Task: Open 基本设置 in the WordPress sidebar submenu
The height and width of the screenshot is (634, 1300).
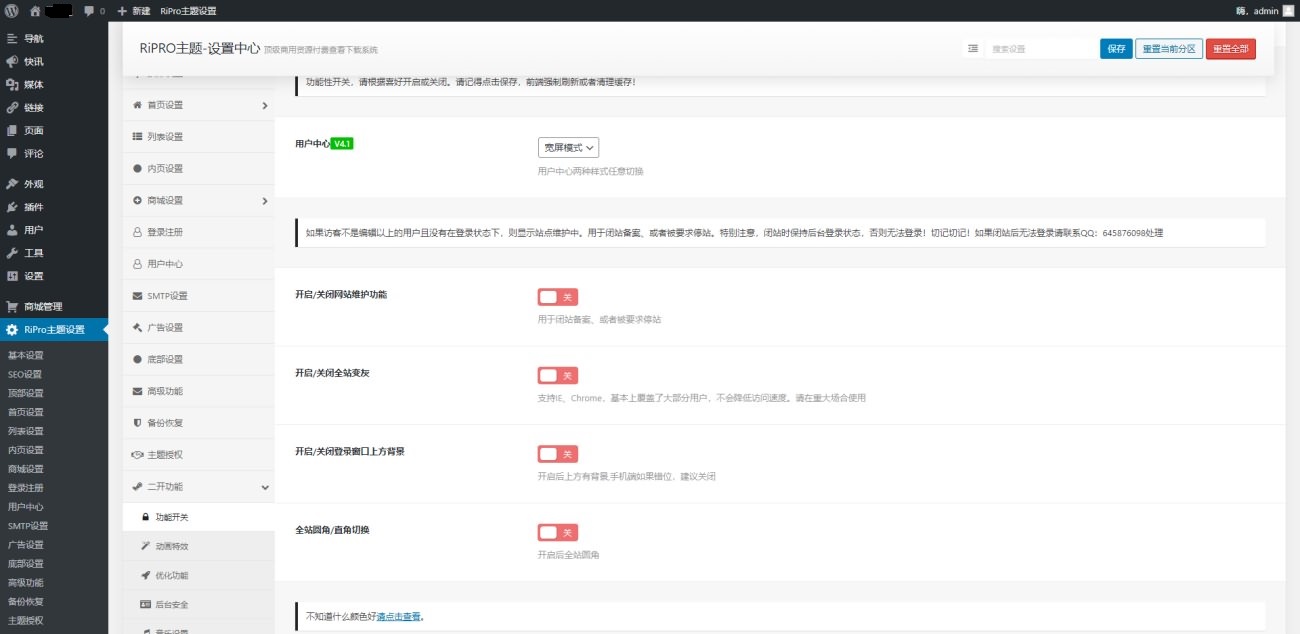Action: pos(26,355)
